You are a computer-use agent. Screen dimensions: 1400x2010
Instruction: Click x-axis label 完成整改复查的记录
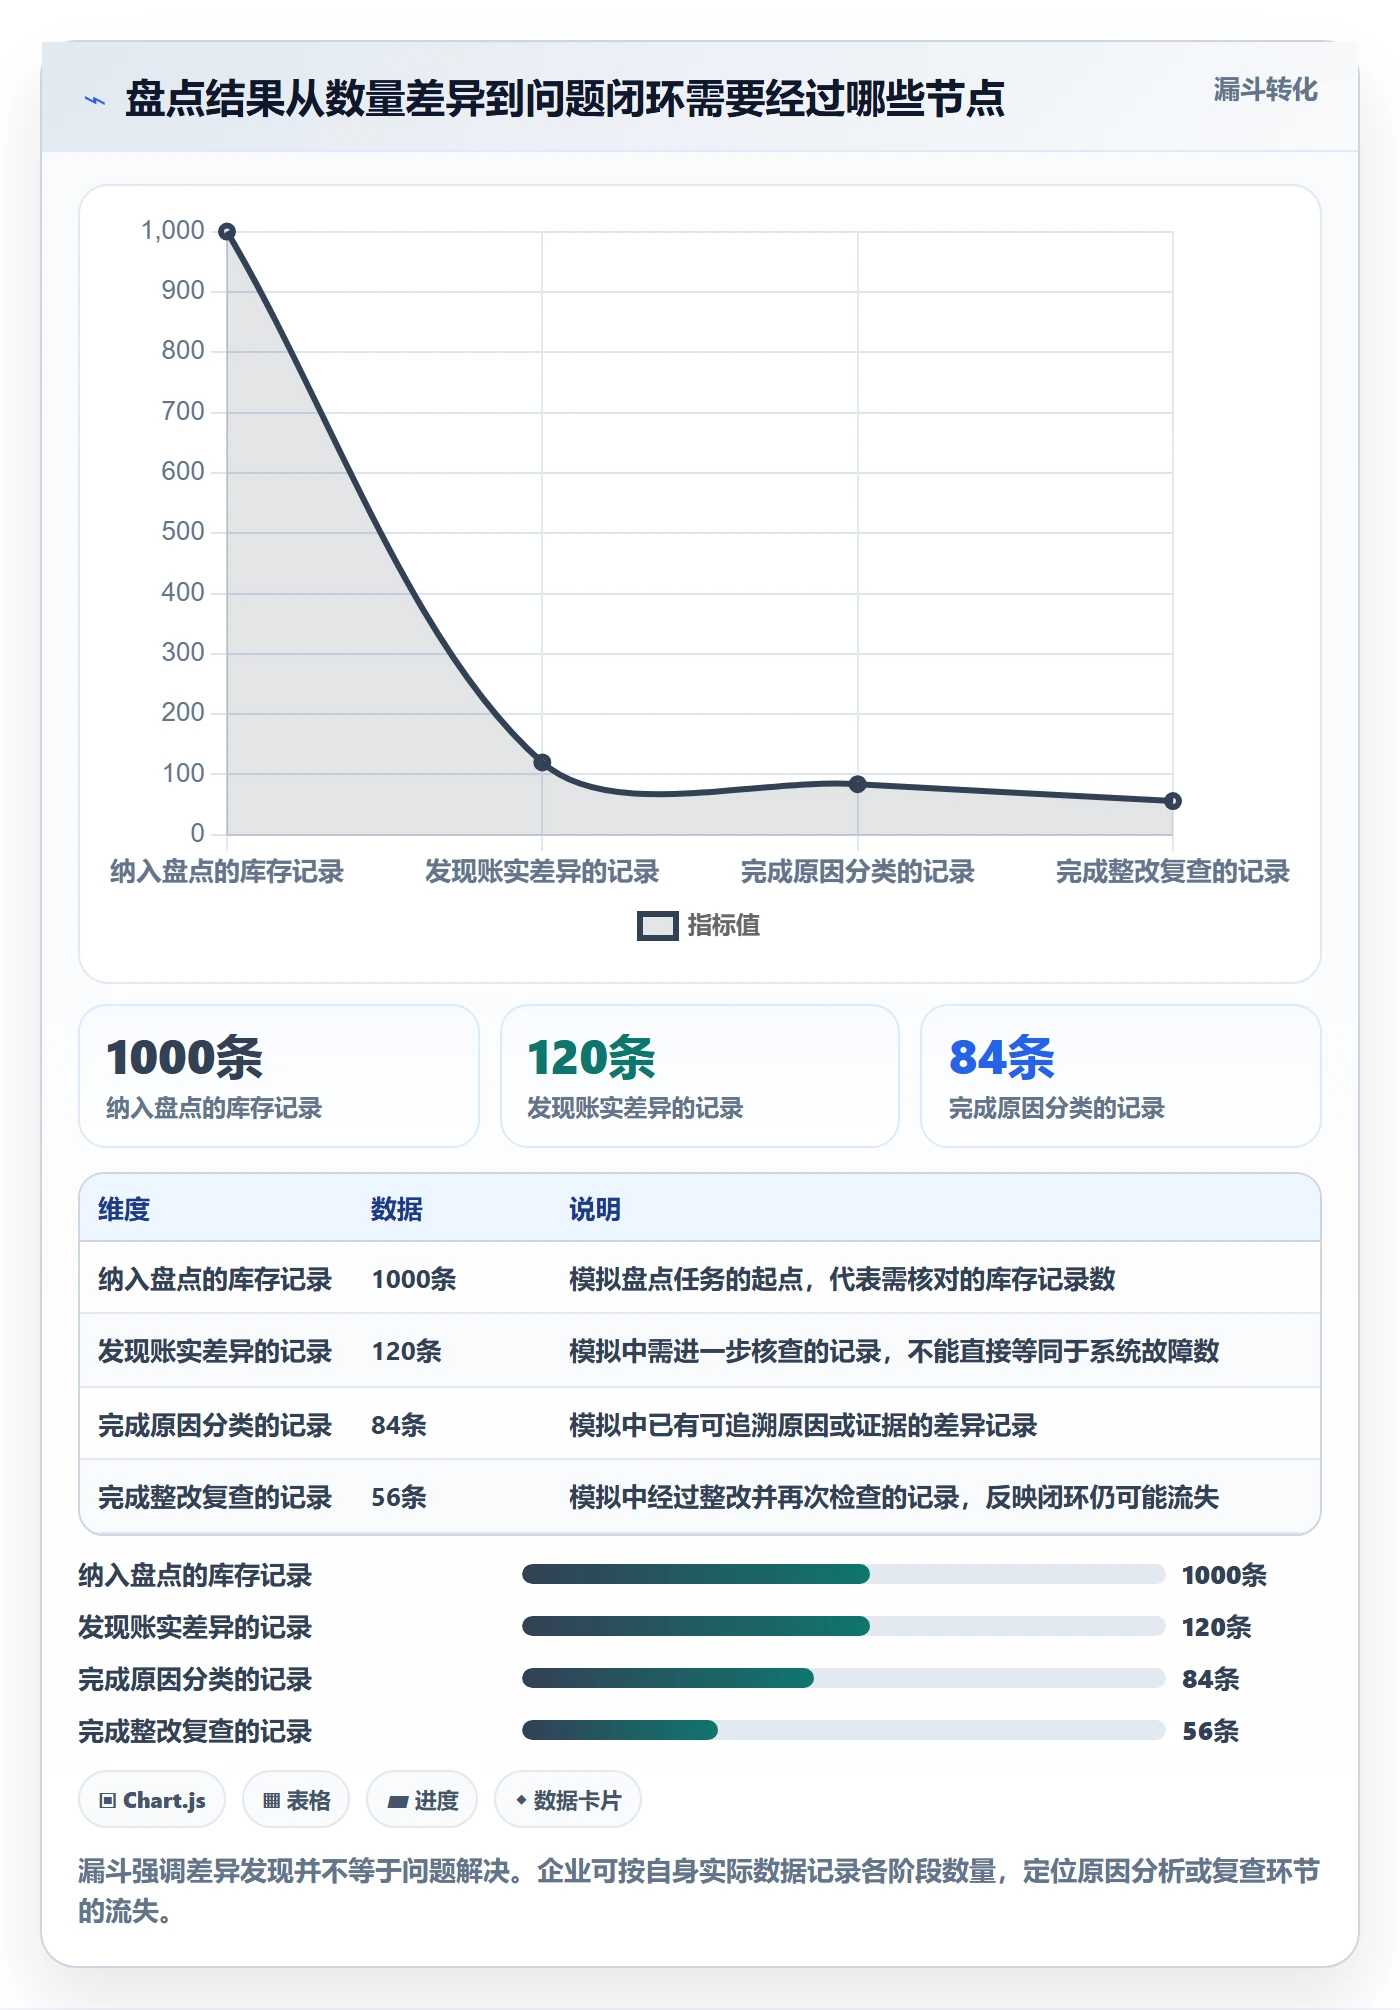1173,871
